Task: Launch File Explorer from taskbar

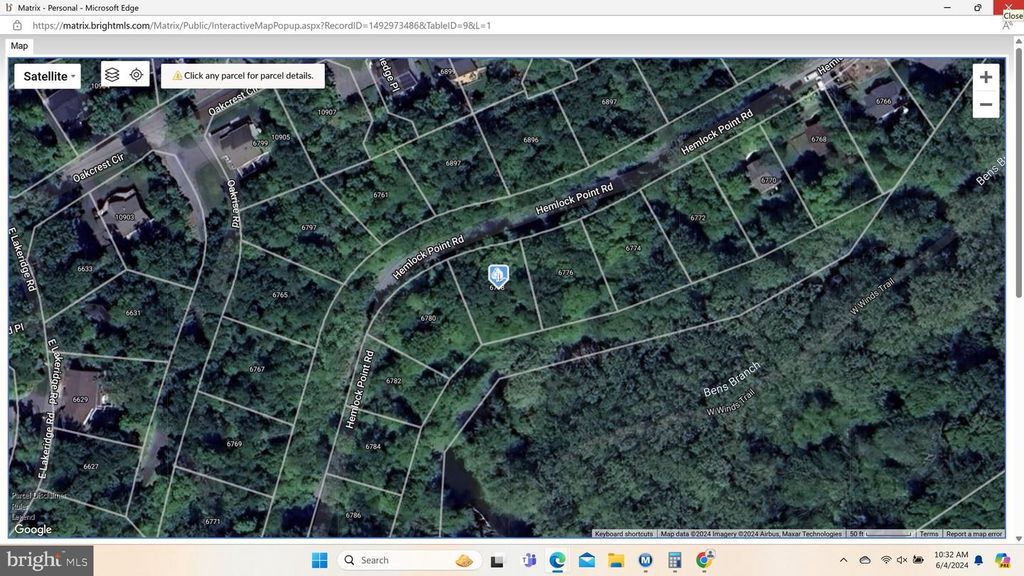Action: 616,560
